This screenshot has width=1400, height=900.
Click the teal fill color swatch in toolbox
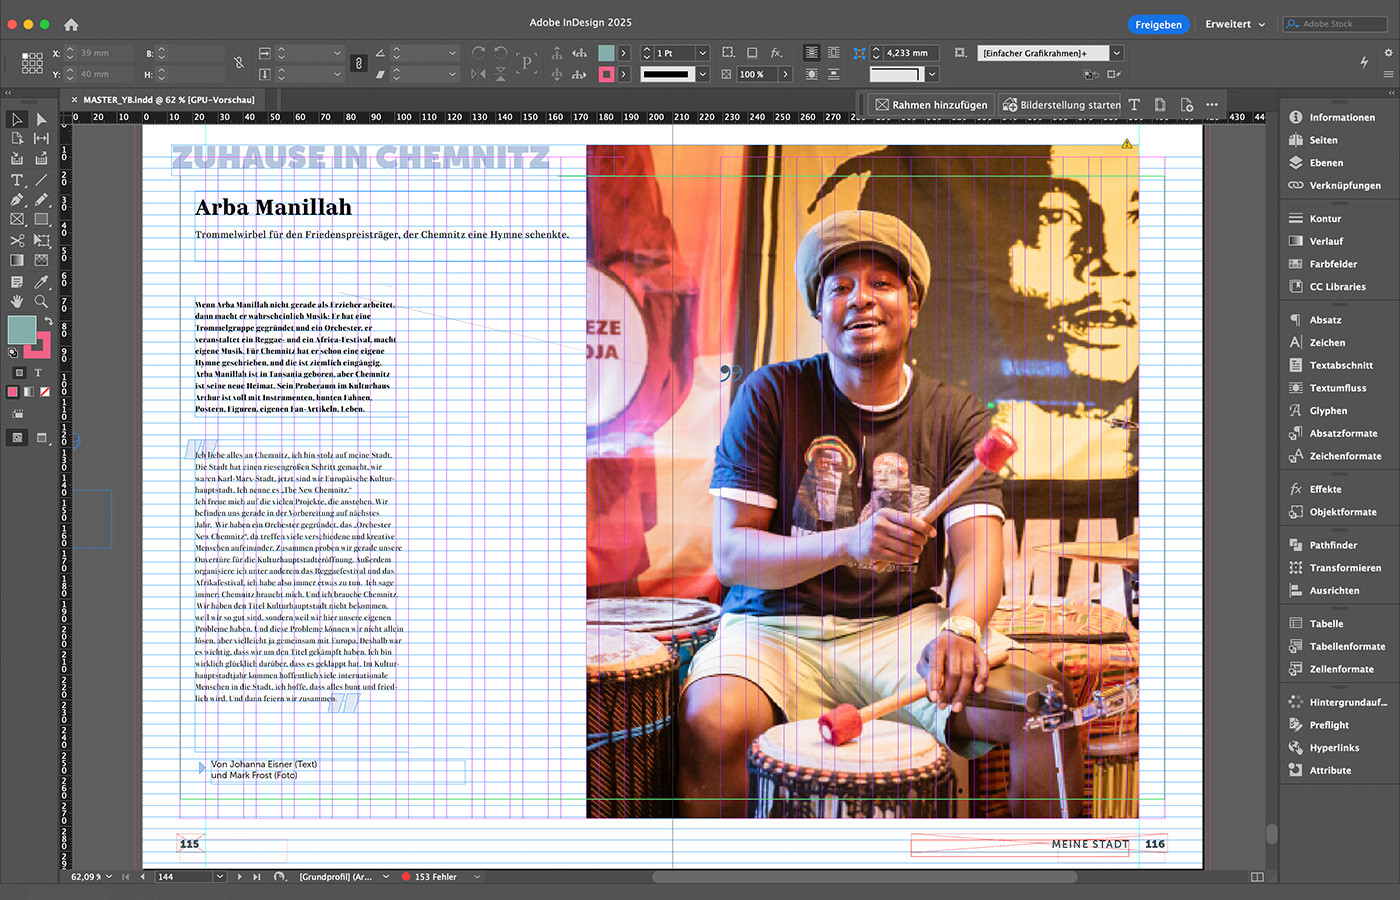[21, 329]
